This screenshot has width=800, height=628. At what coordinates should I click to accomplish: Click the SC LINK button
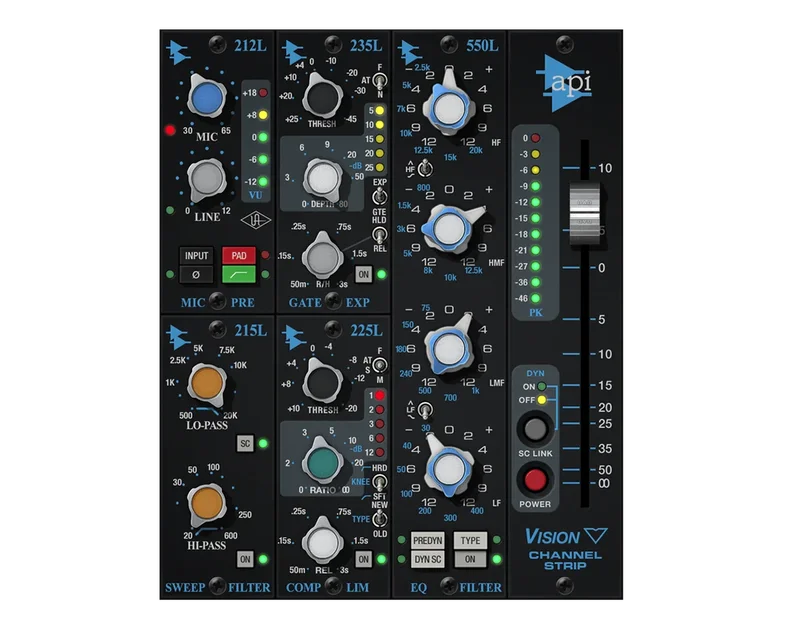[x=535, y=429]
